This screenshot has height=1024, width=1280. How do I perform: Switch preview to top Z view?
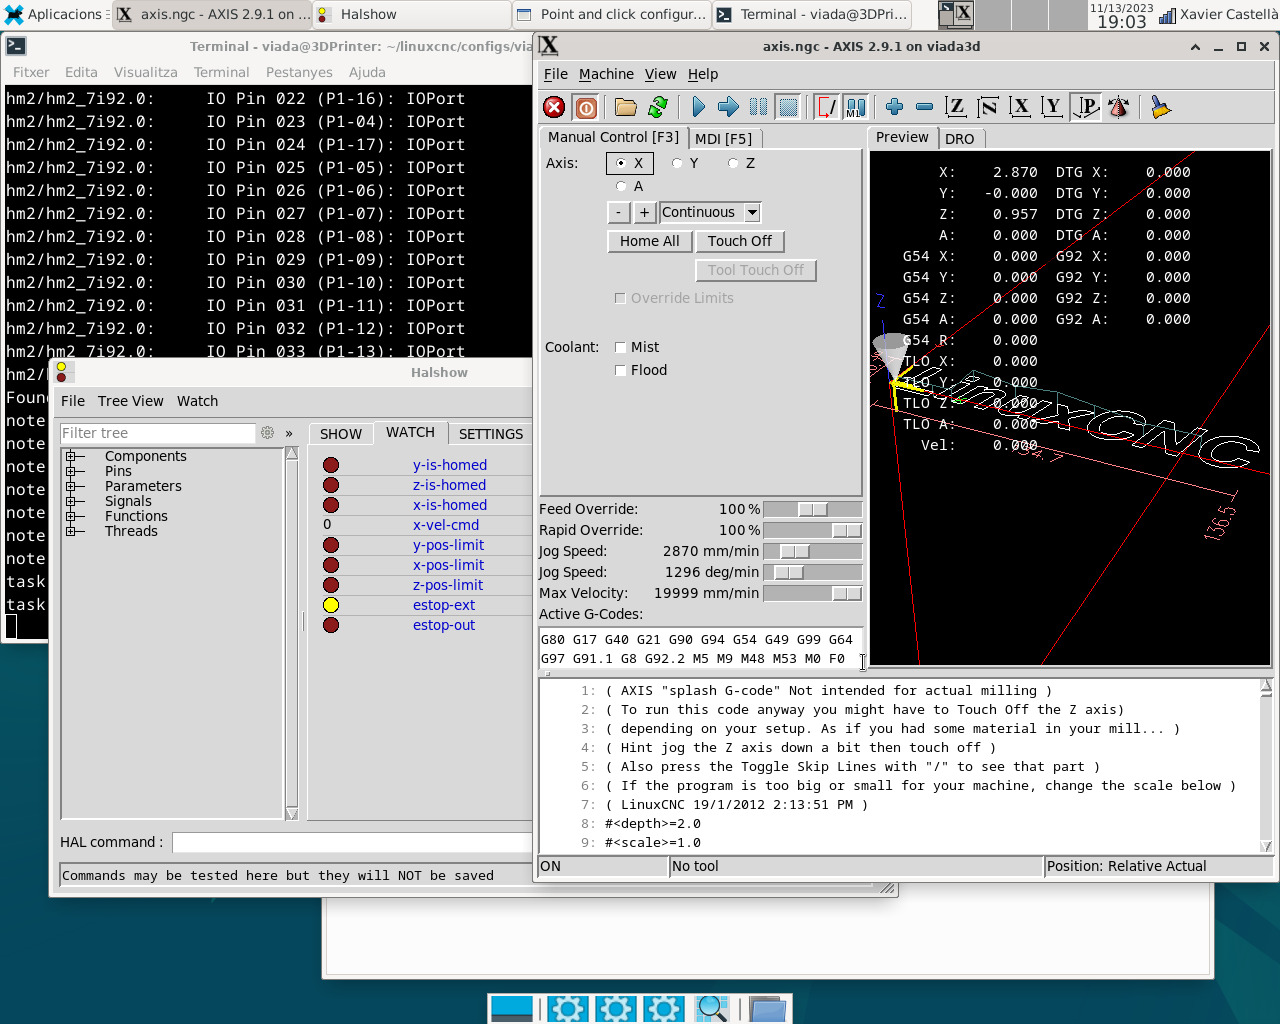tap(956, 107)
